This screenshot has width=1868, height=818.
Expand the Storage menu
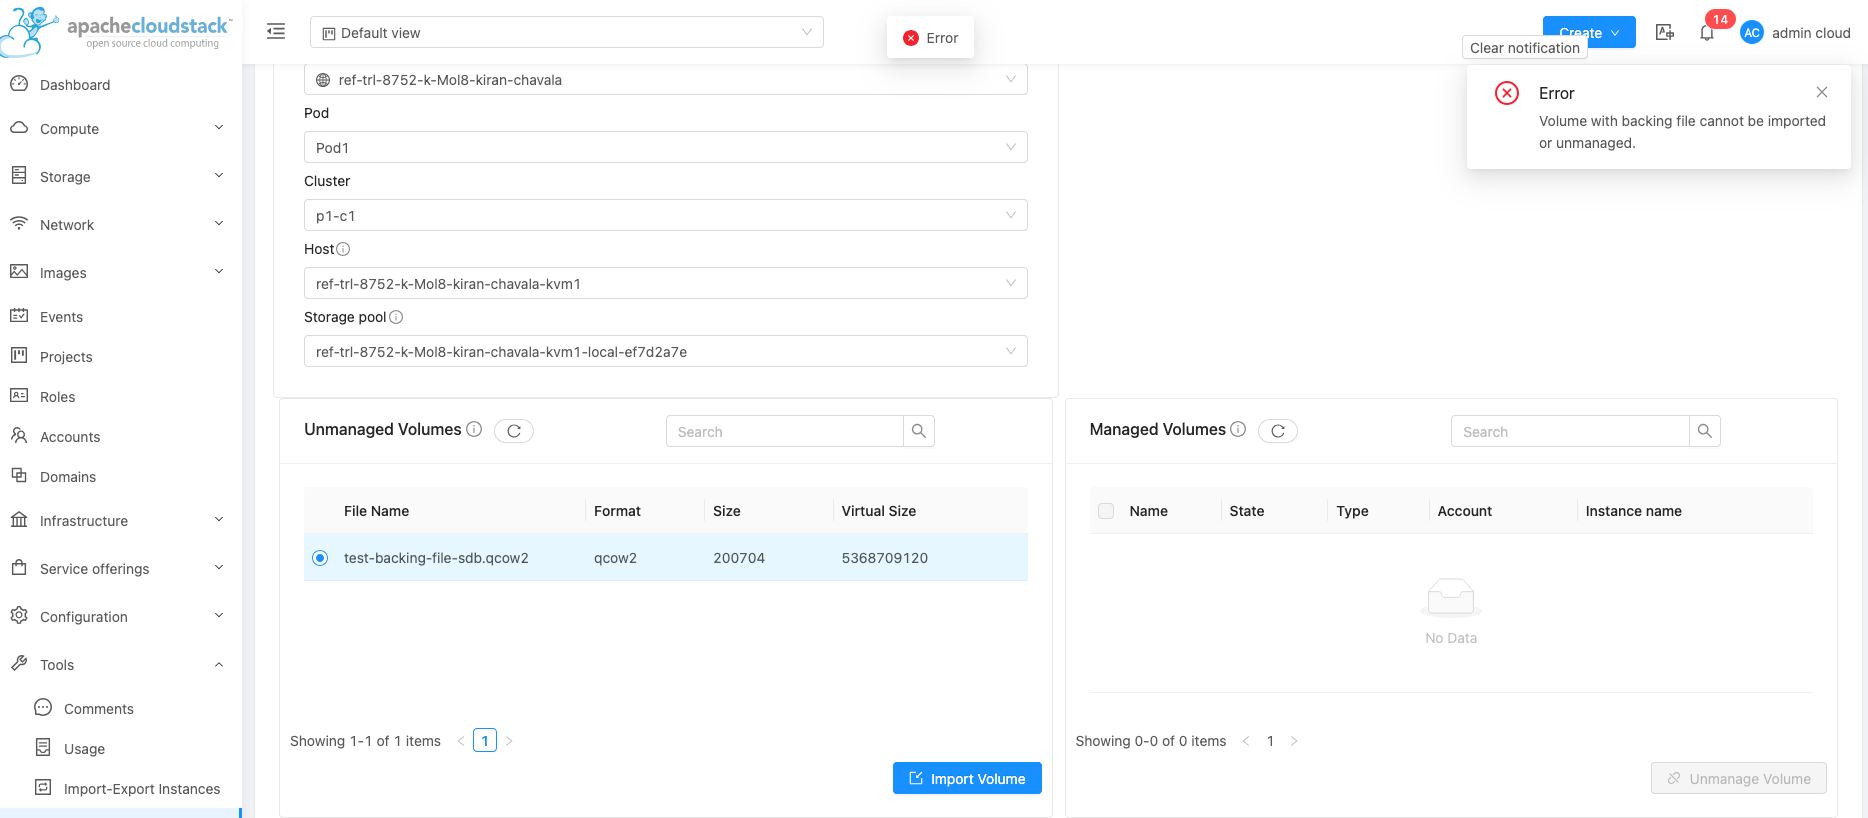click(120, 176)
